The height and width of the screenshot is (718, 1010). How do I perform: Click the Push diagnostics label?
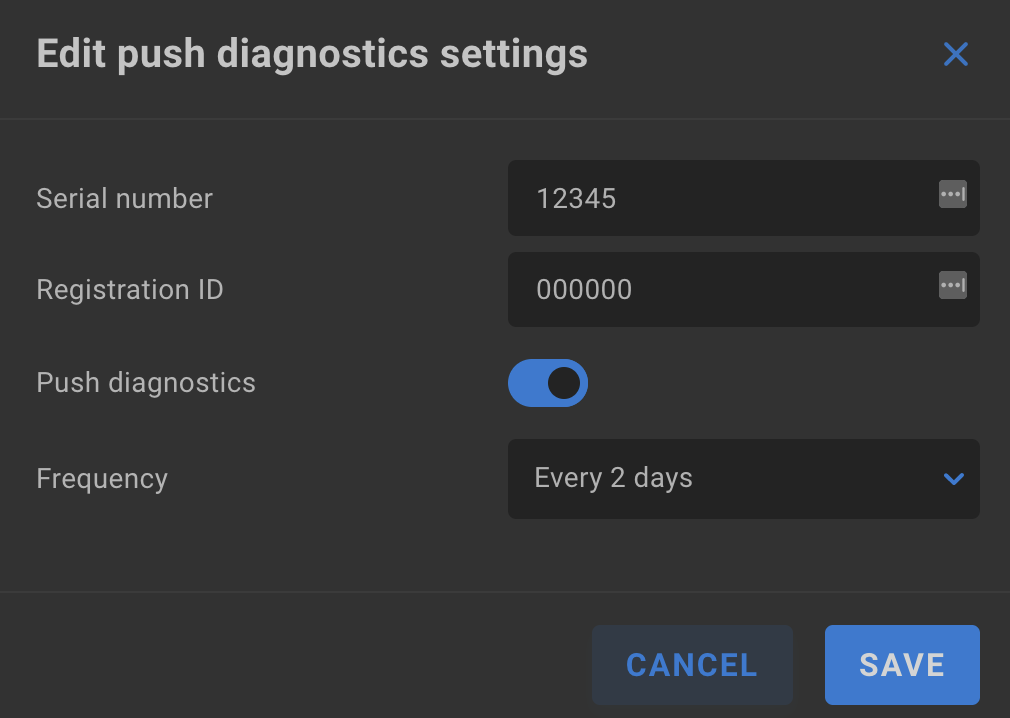[x=146, y=383]
